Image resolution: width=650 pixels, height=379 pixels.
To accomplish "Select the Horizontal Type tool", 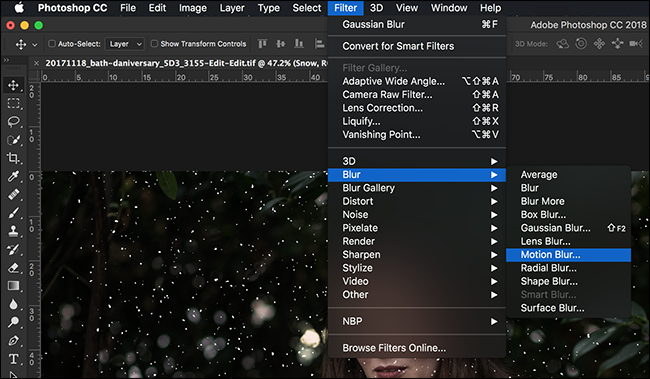I will pos(13,359).
